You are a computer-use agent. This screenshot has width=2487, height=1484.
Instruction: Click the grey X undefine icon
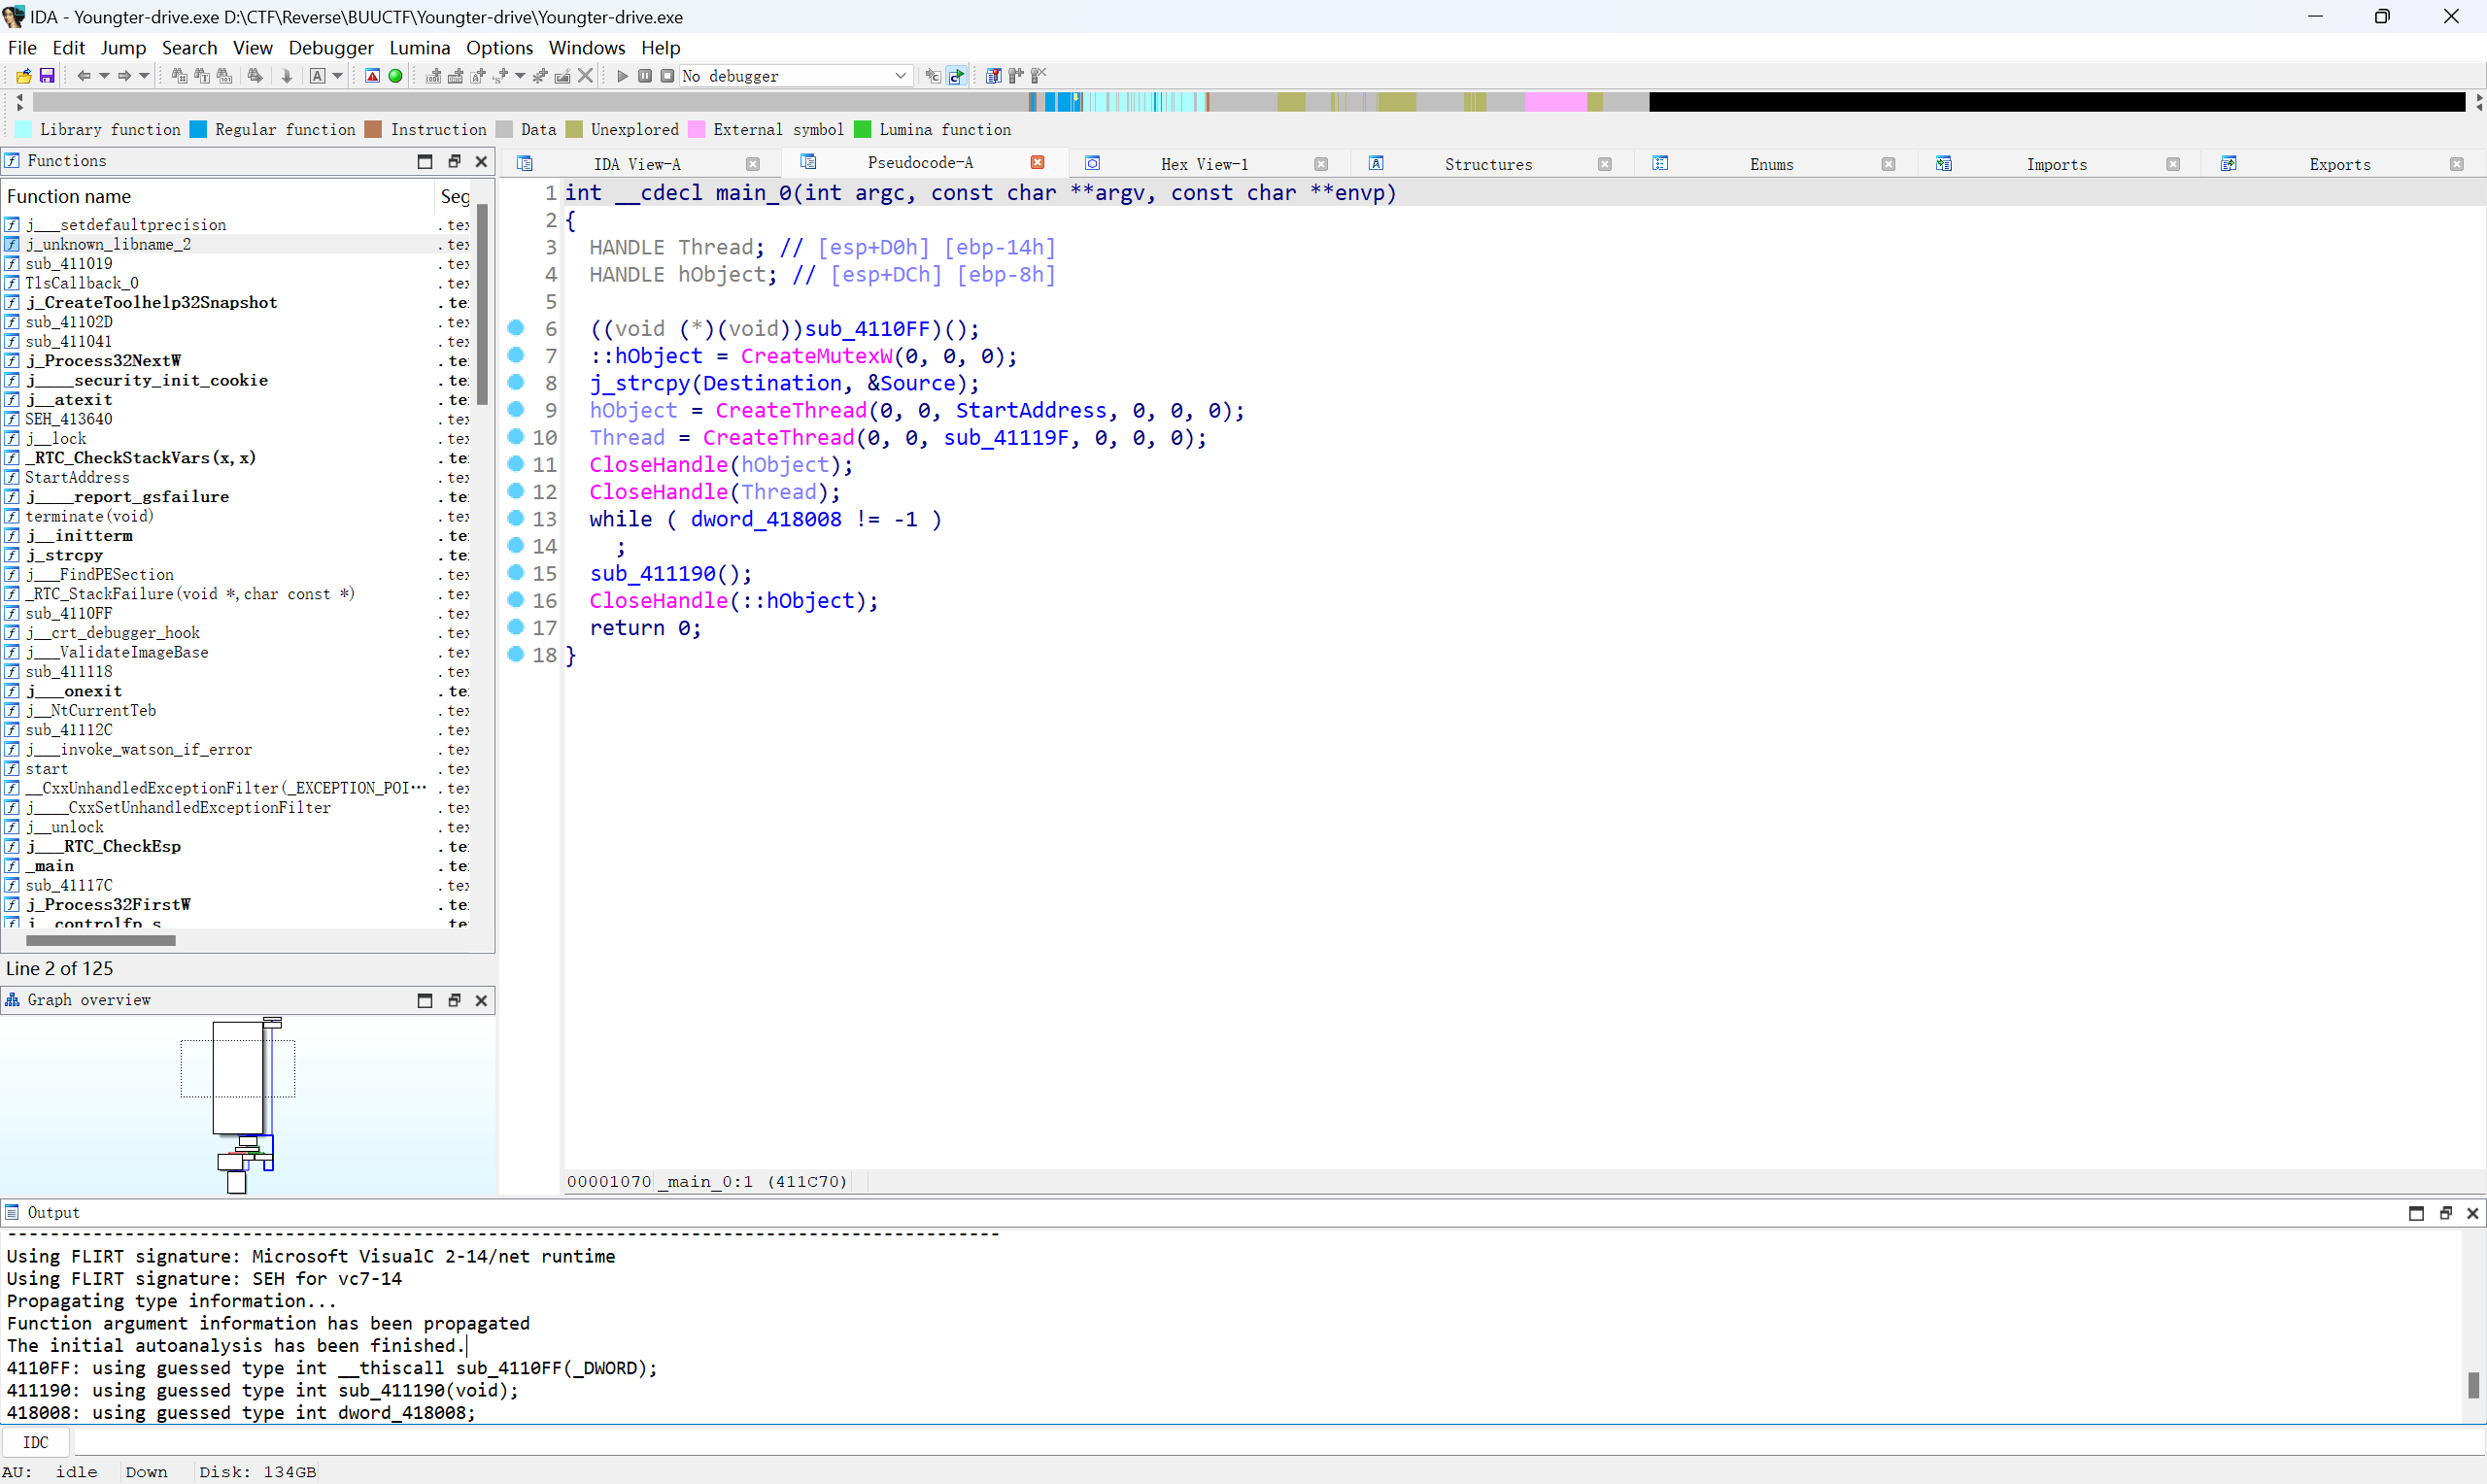(586, 76)
